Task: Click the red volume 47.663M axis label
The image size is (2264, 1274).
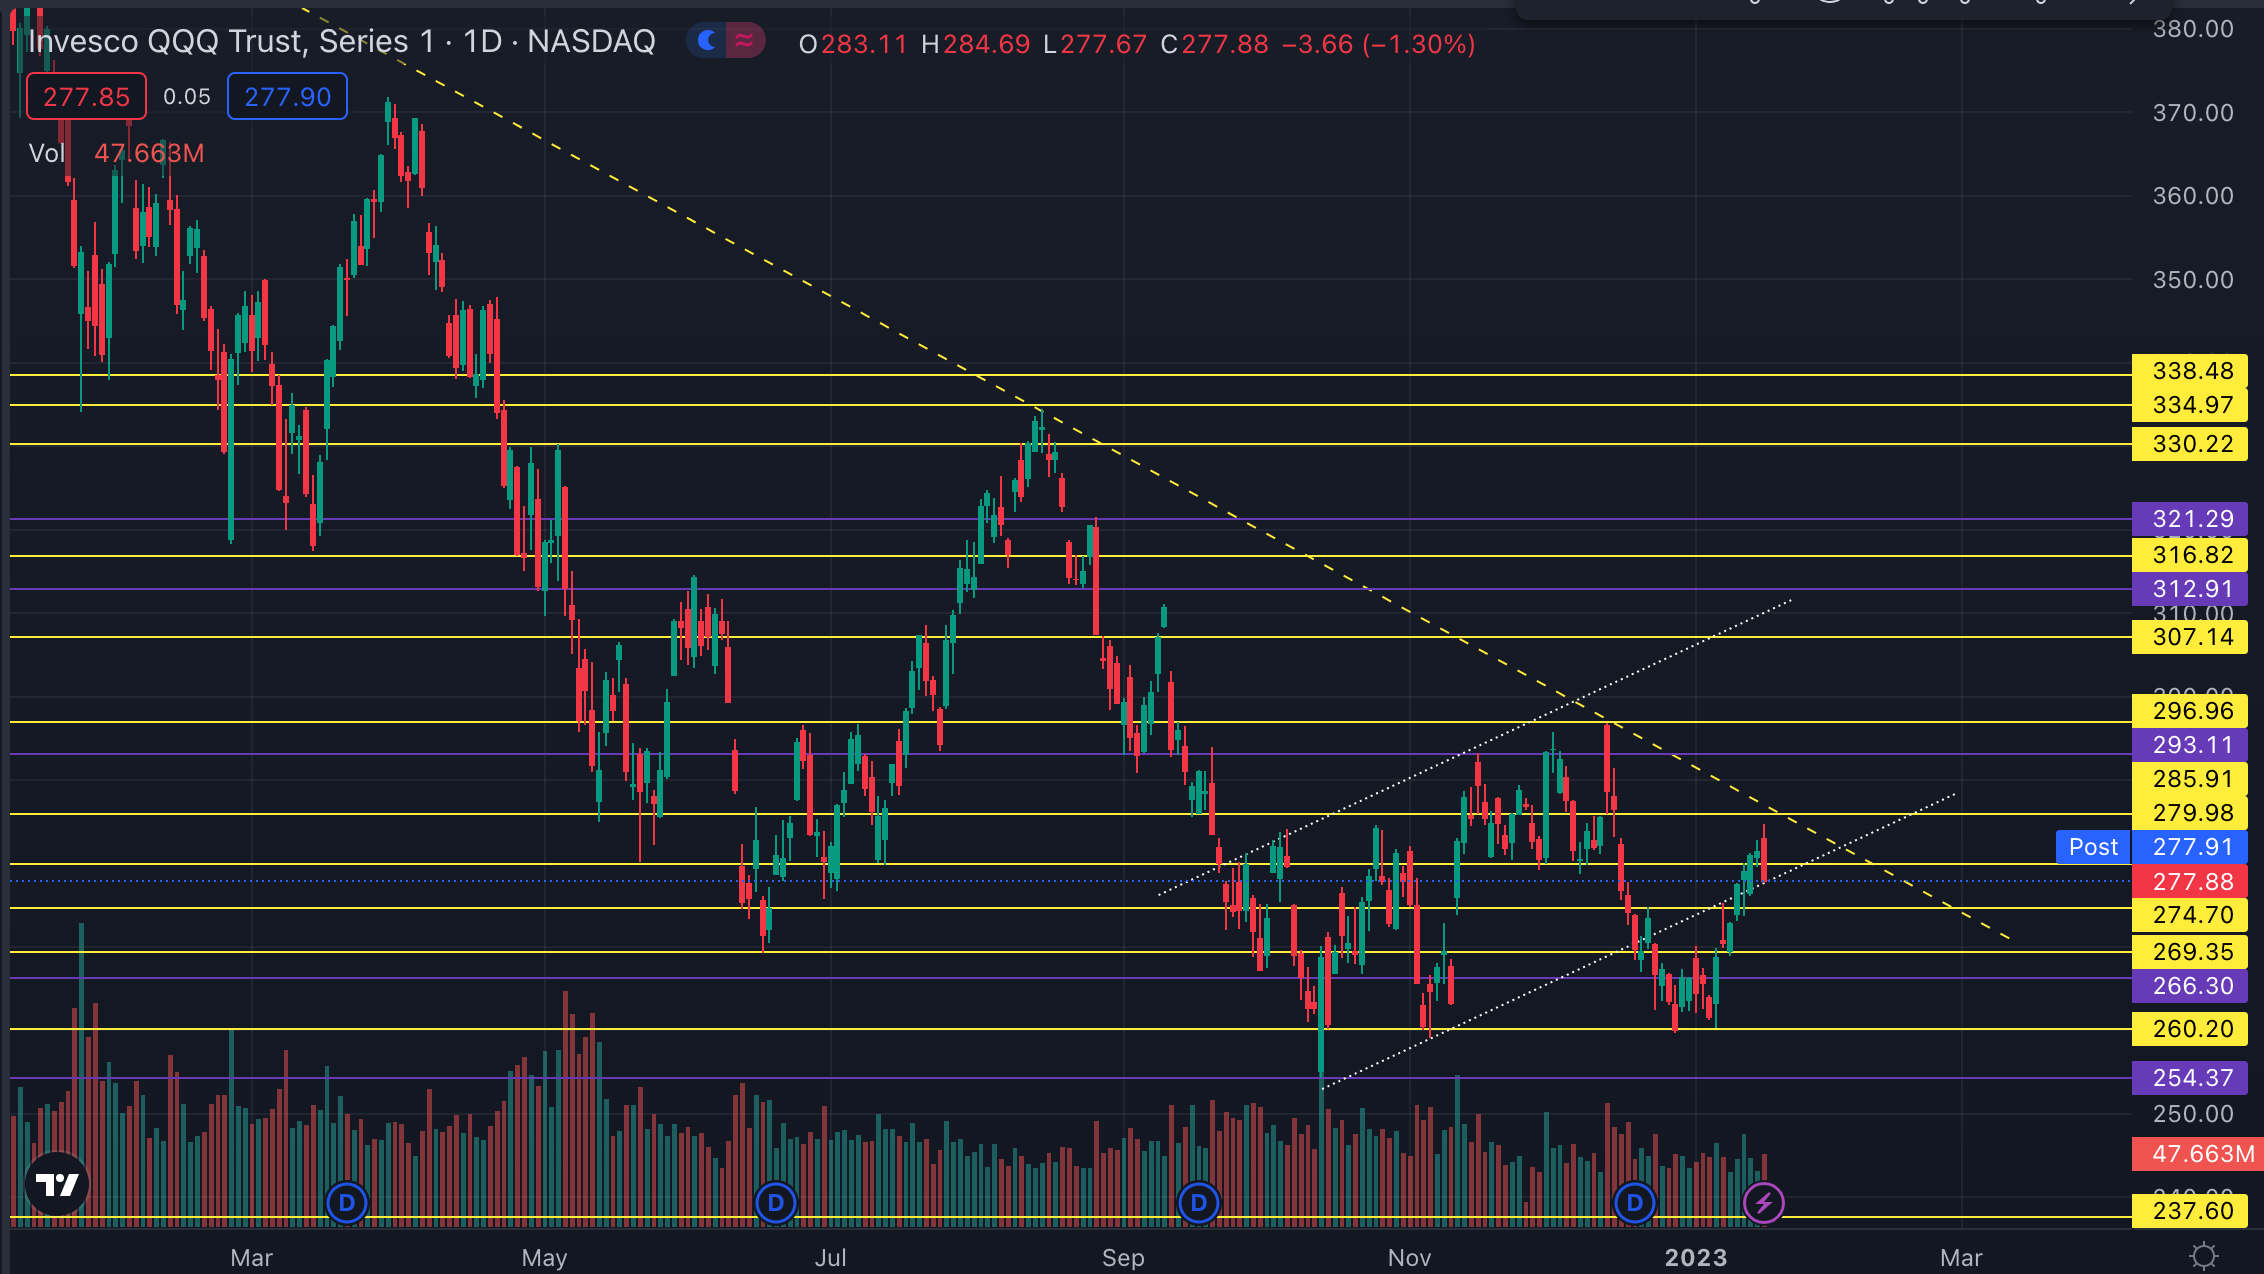Action: (x=2197, y=1154)
